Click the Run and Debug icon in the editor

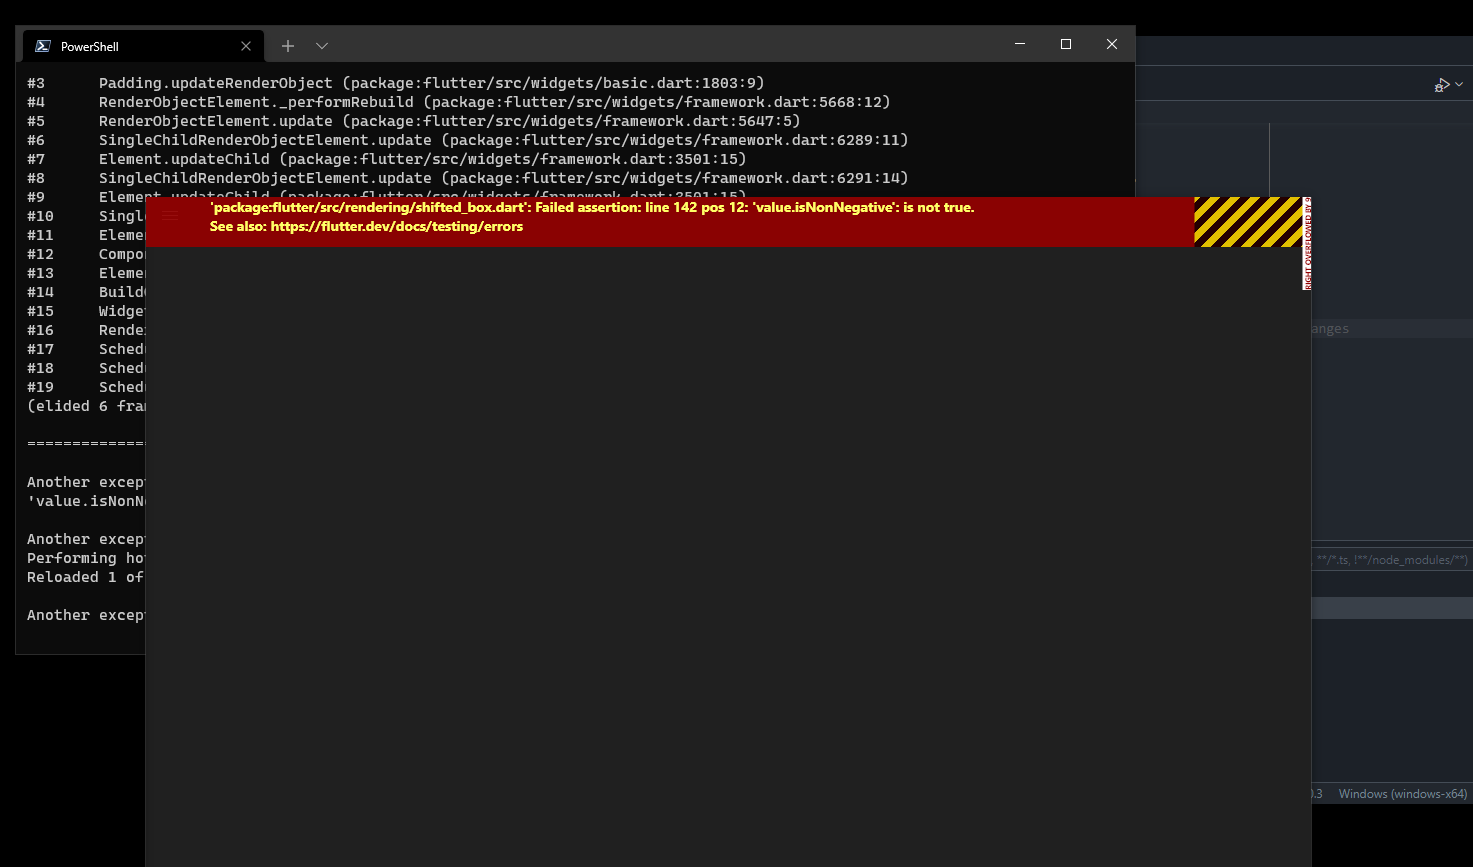coord(1442,85)
